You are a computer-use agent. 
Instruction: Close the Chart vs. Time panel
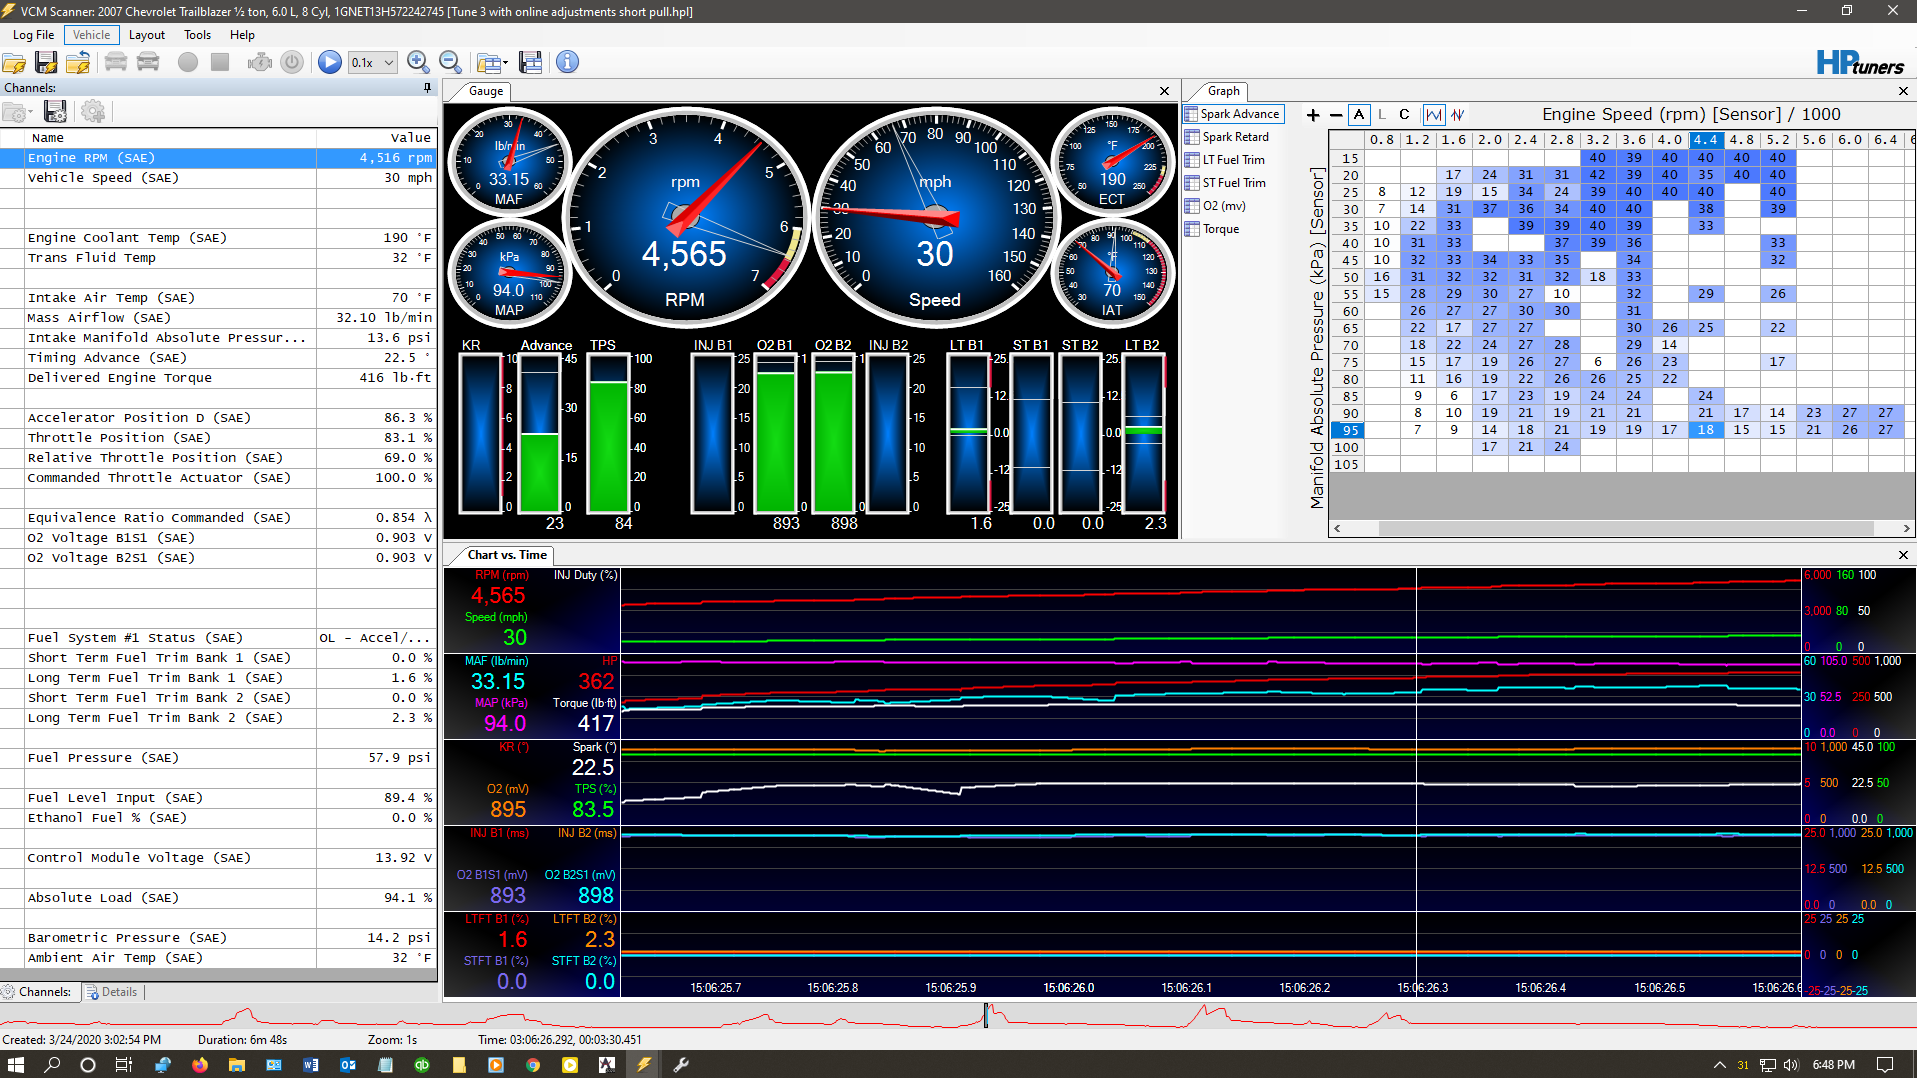click(1903, 555)
